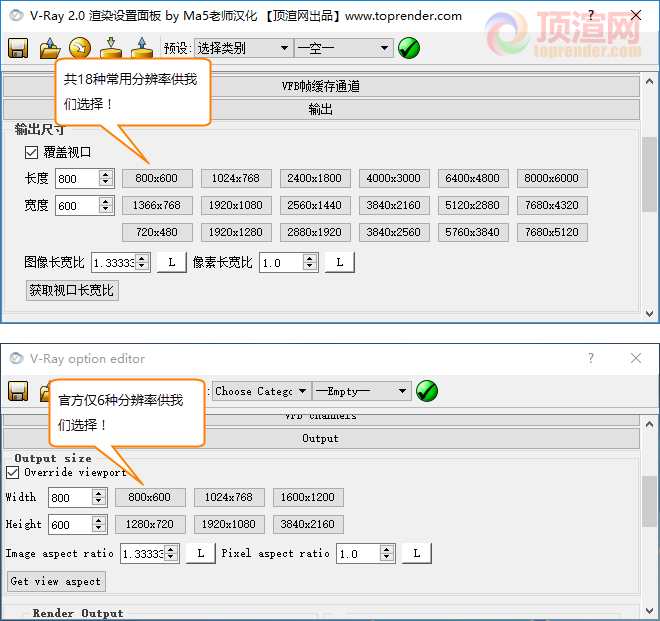This screenshot has height=621, width=660.
Task: Click help question mark in Chinese panel
Action: (x=591, y=16)
